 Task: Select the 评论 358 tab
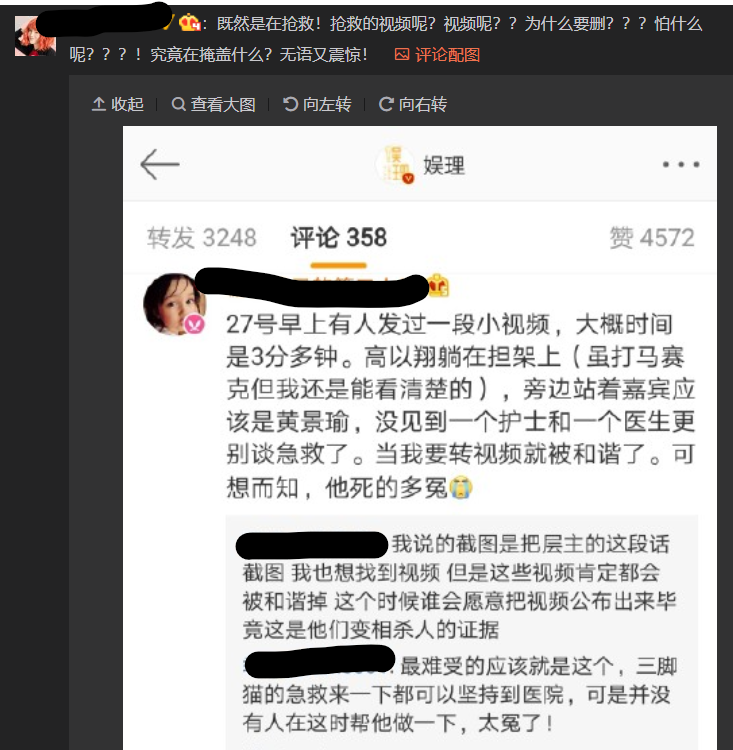339,238
